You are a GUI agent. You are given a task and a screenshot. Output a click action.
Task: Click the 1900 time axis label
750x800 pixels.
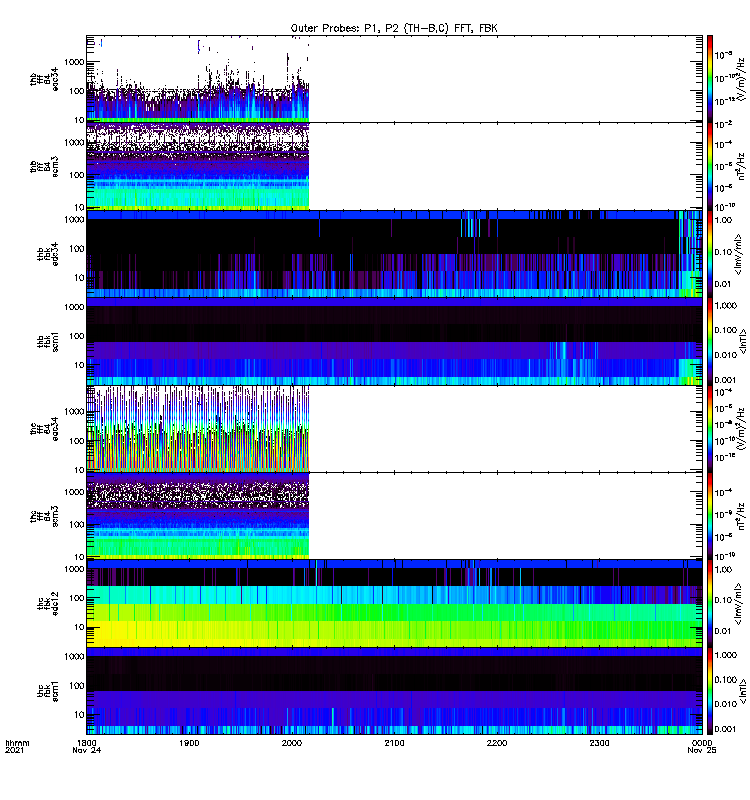click(189, 743)
